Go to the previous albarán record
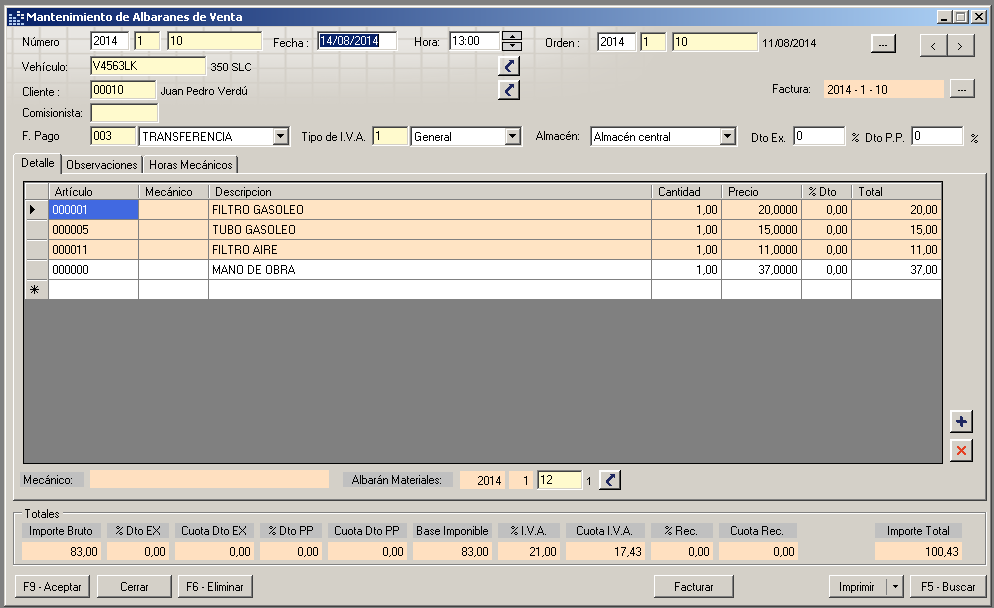 pyautogui.click(x=933, y=46)
